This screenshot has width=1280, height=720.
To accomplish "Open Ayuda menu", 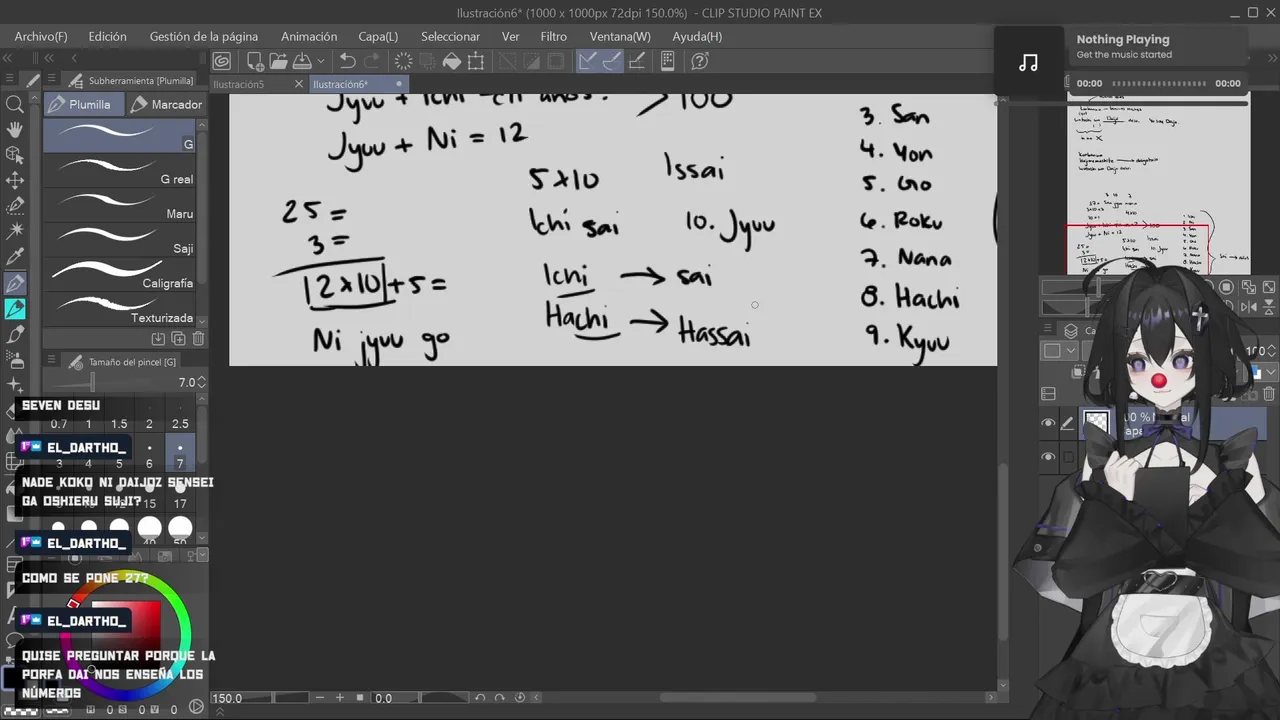I will tap(697, 37).
